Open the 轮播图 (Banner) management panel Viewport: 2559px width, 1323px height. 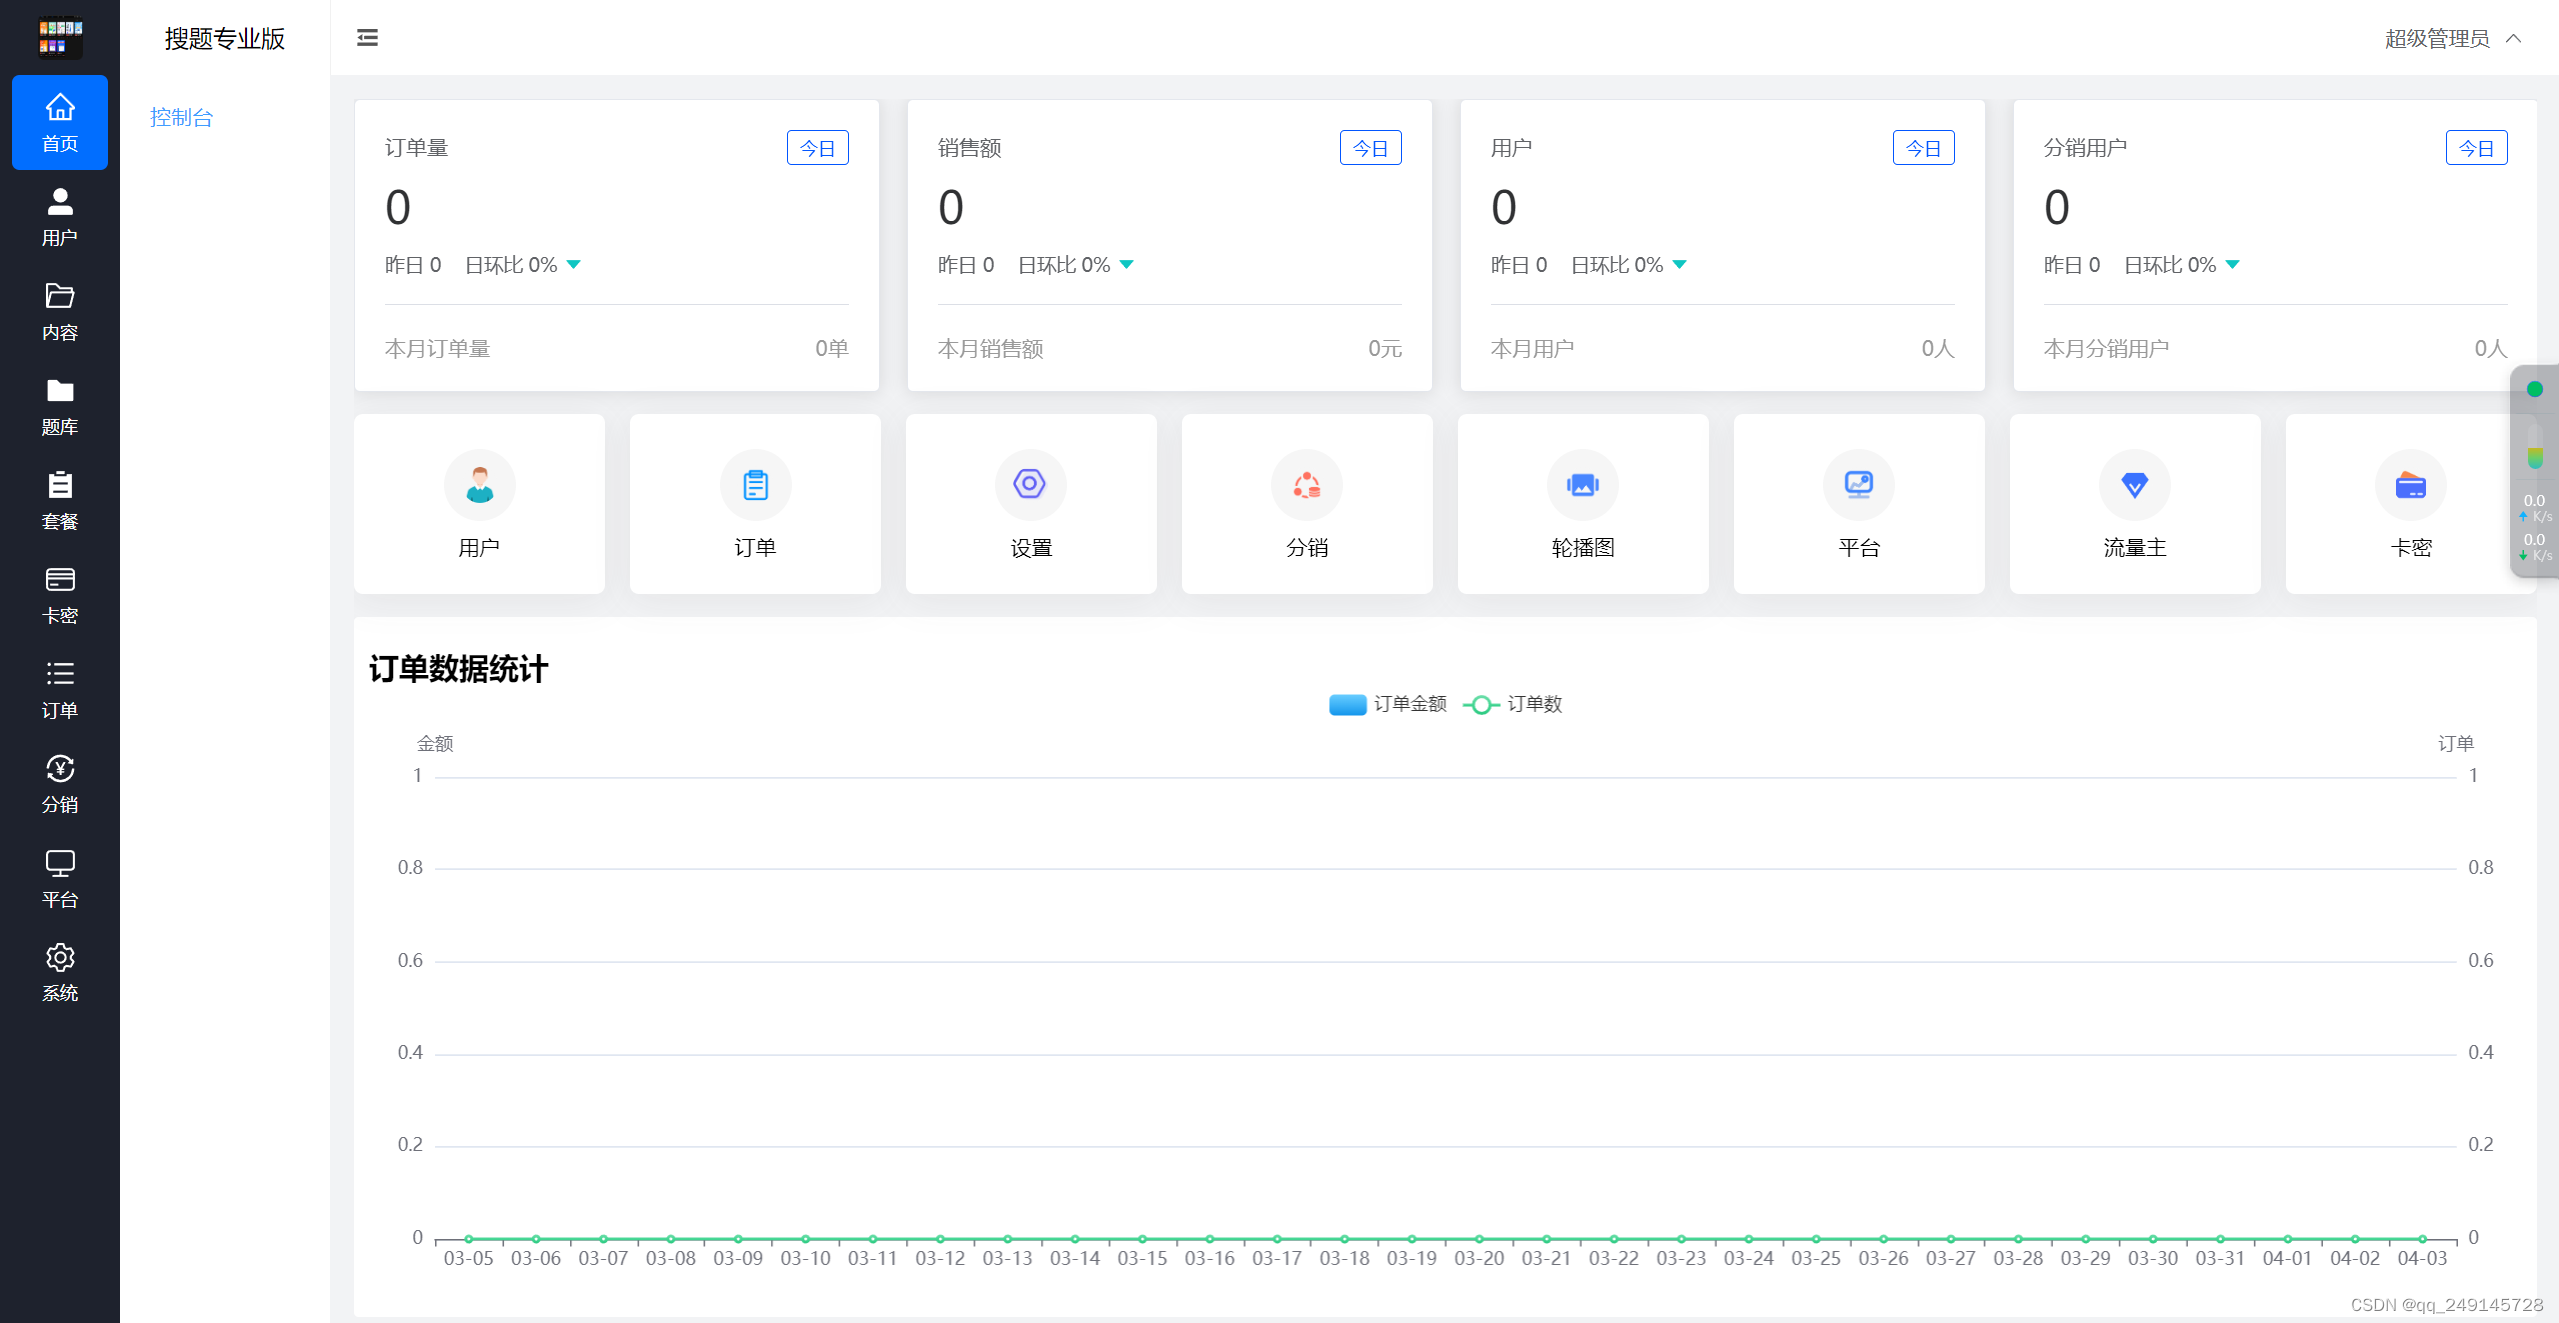click(1581, 506)
